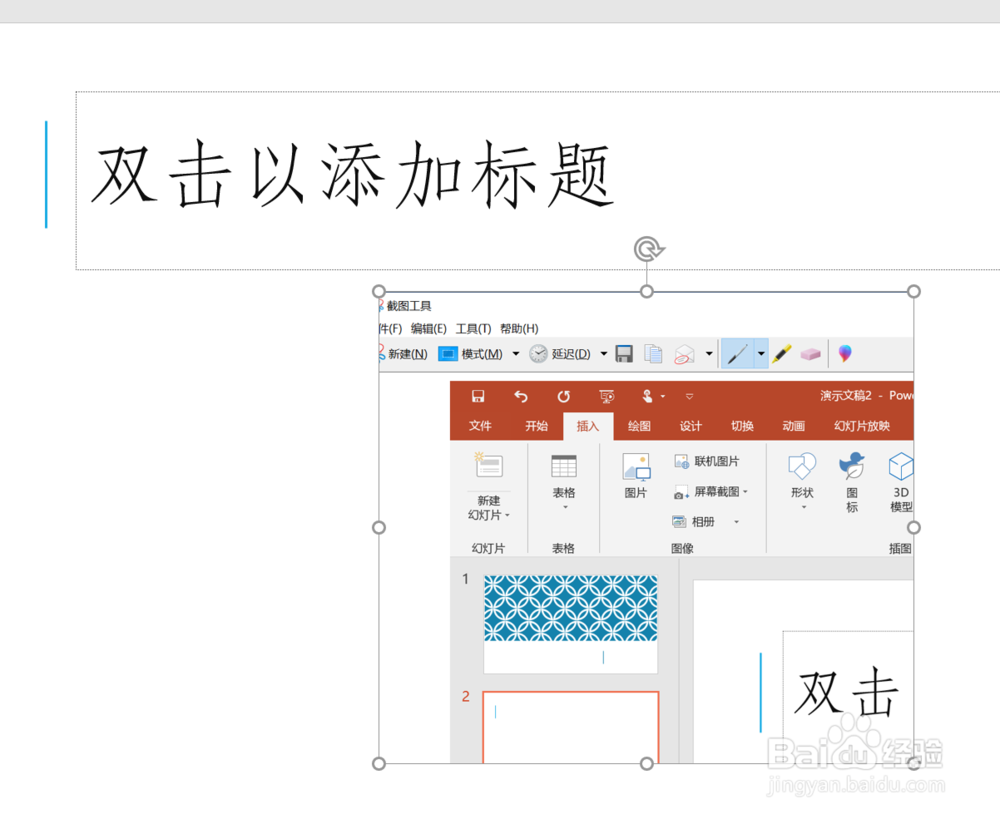Click the Paint 3D balloon icon

point(845,353)
